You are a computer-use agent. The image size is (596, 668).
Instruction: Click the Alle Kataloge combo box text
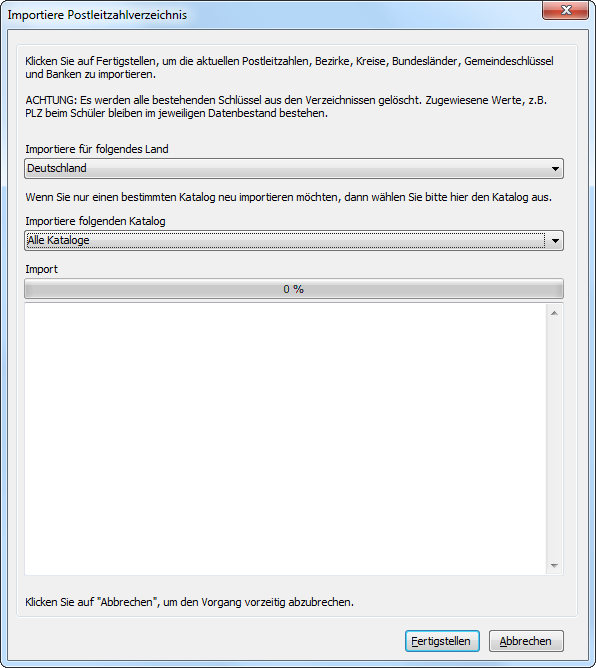tap(58, 241)
